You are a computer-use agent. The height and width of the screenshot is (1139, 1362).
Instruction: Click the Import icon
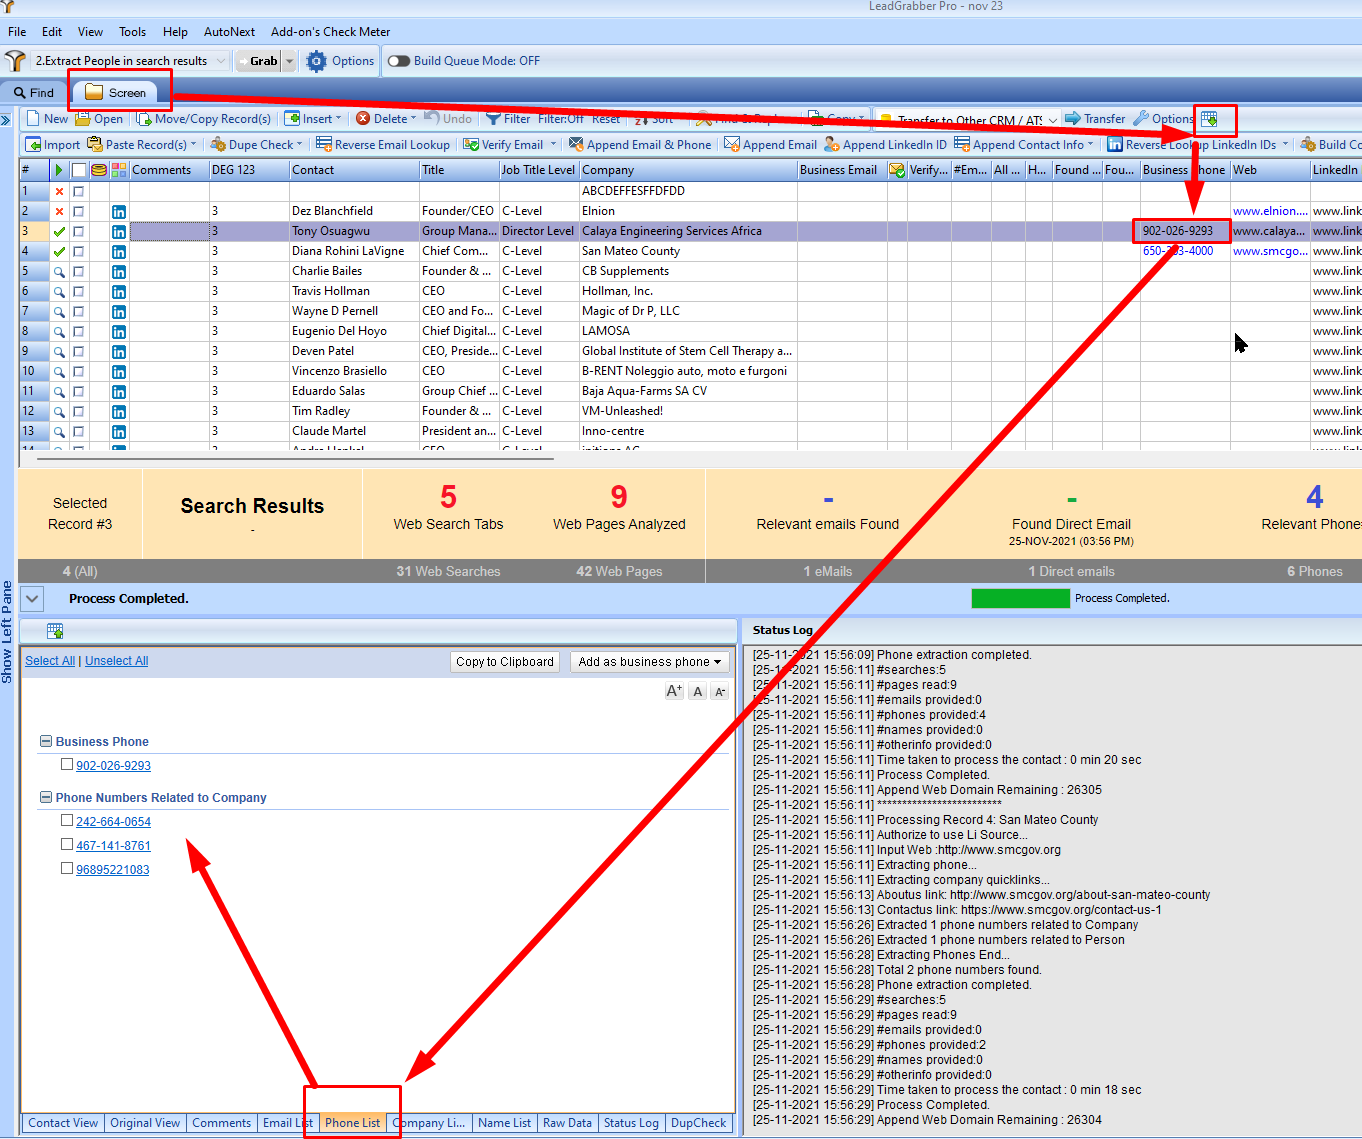pyautogui.click(x=33, y=145)
